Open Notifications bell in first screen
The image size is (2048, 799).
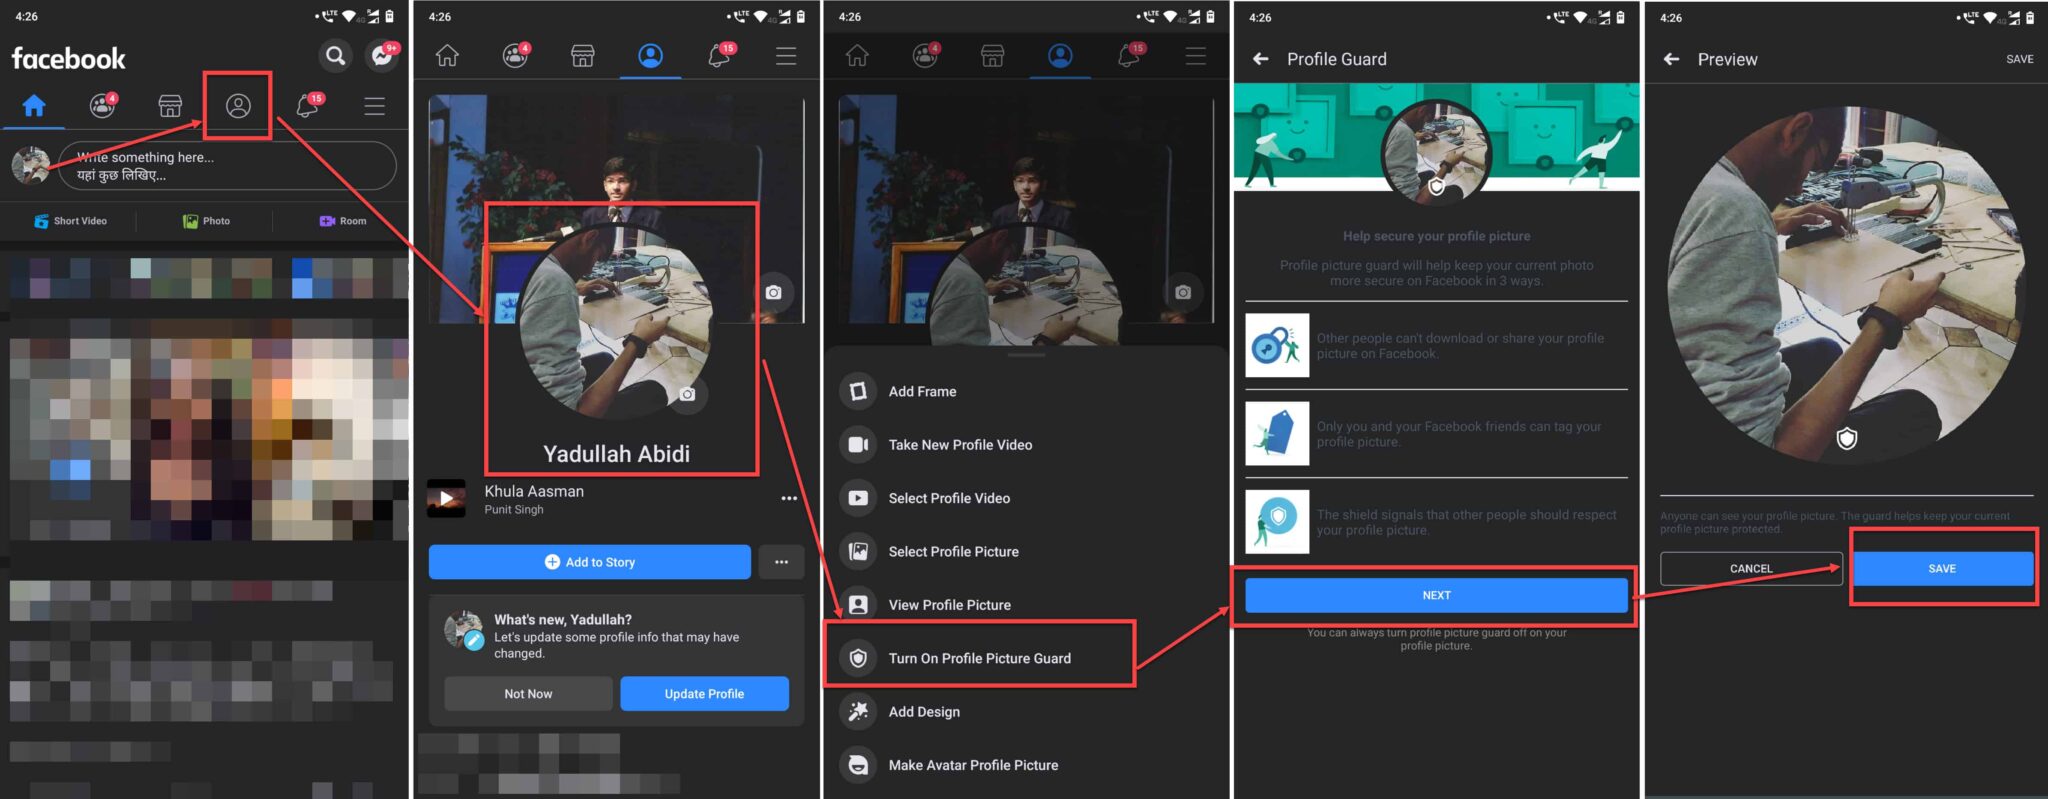coord(308,105)
